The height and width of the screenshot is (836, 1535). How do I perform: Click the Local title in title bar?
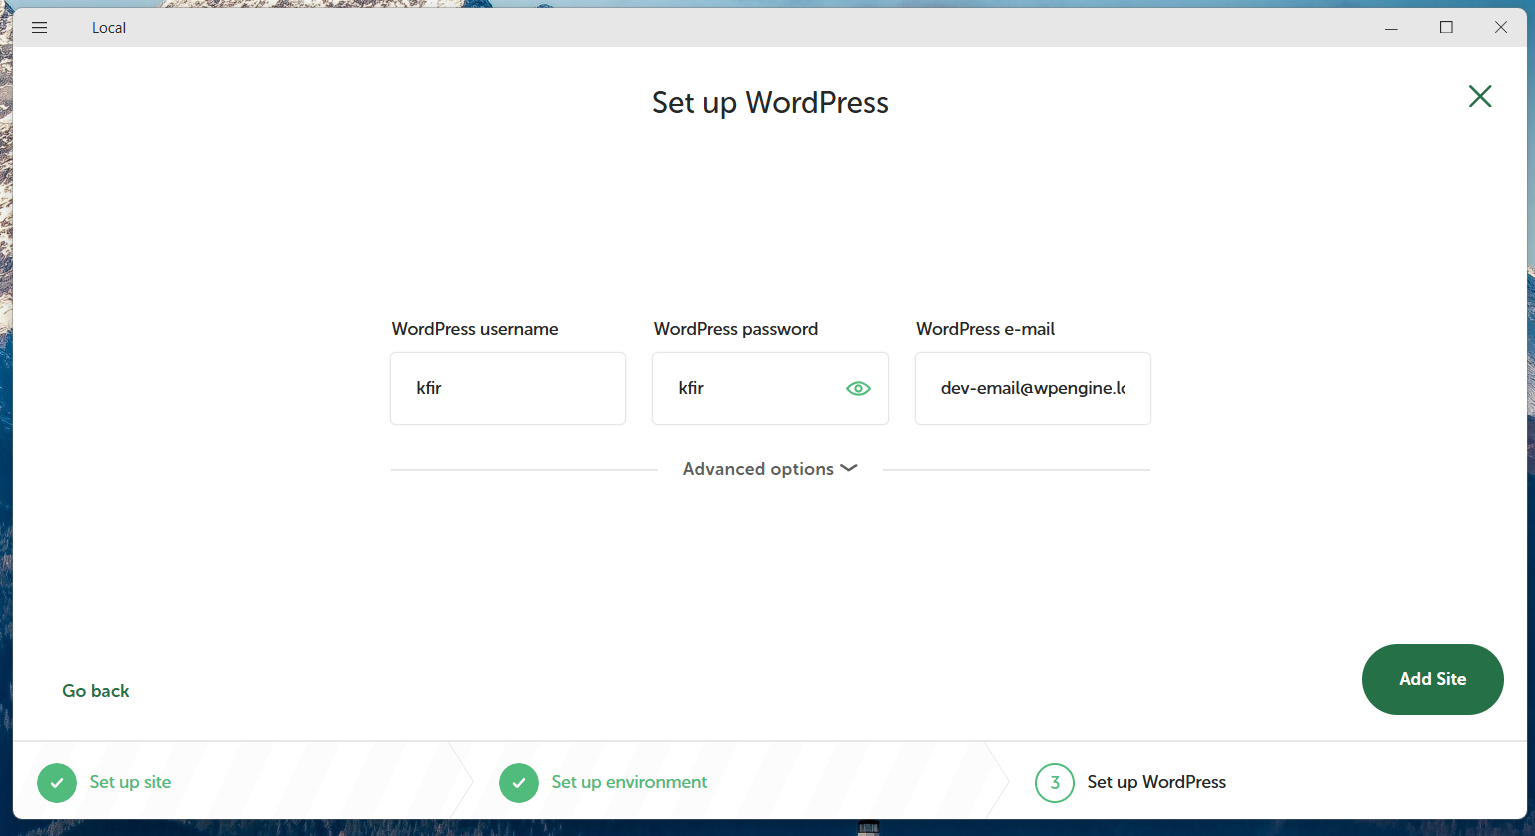(x=109, y=28)
